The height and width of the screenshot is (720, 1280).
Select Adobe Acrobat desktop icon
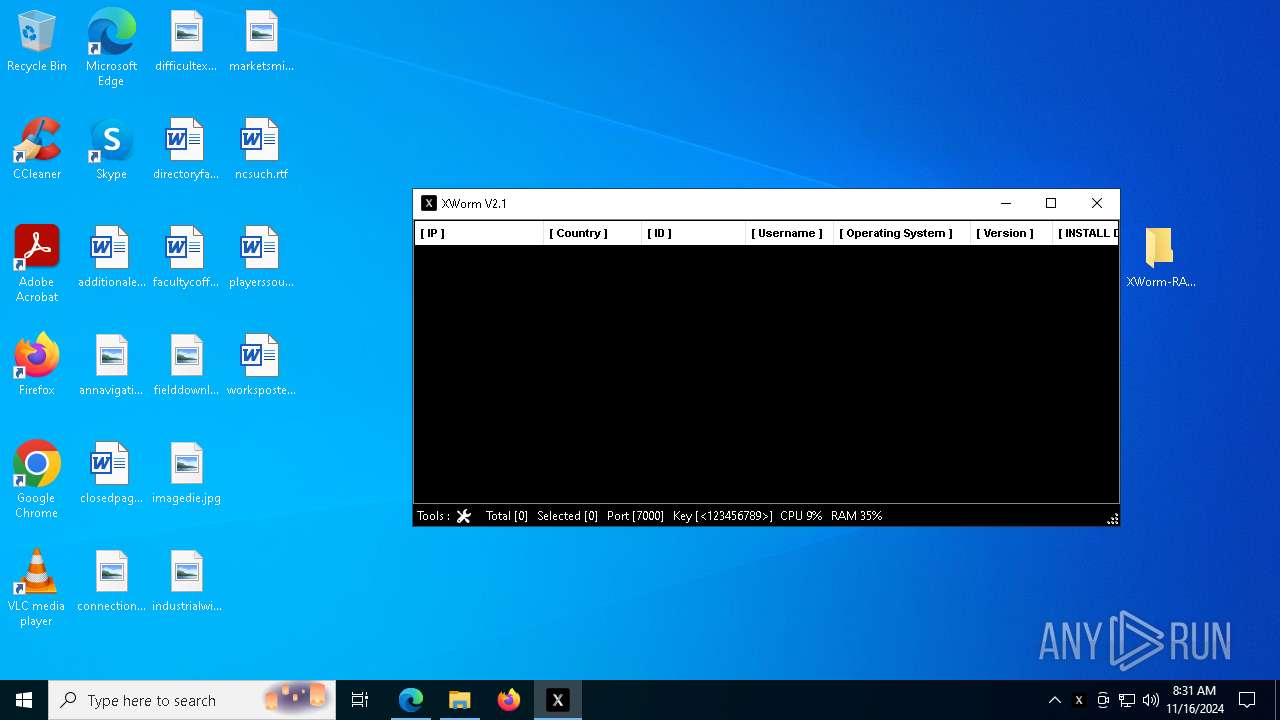tap(37, 264)
